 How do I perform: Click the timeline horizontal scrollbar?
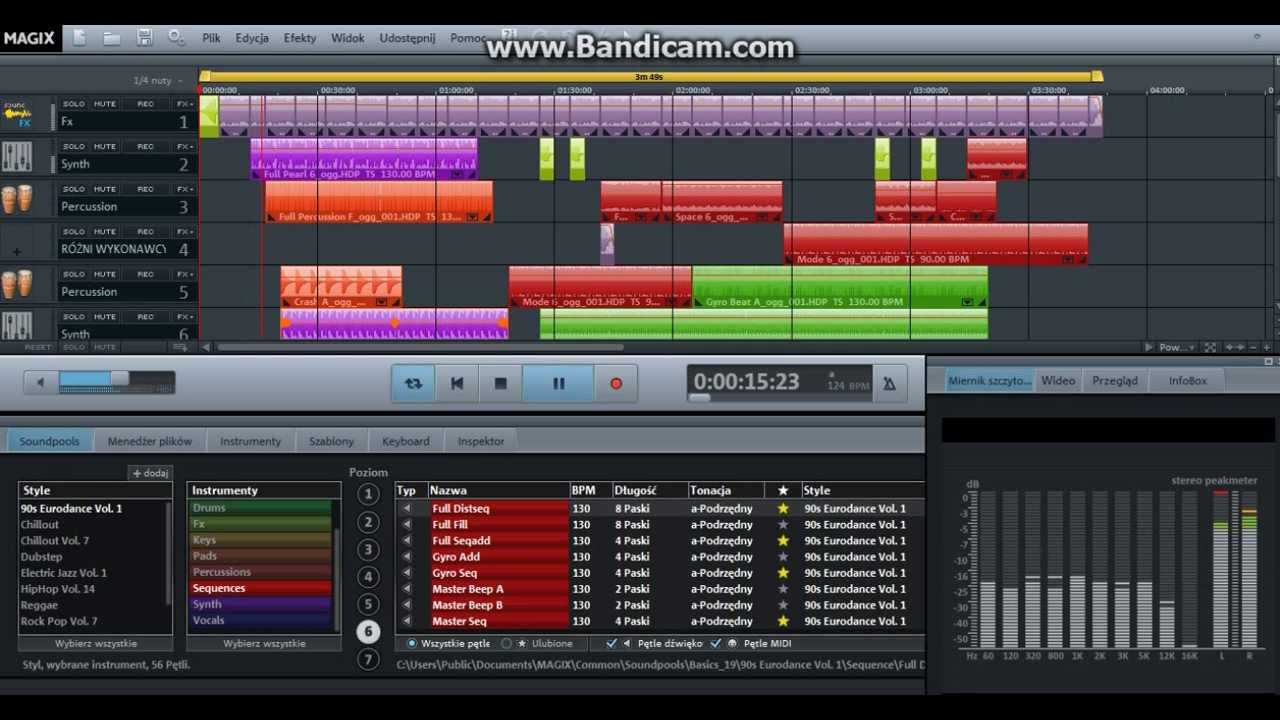pos(420,347)
